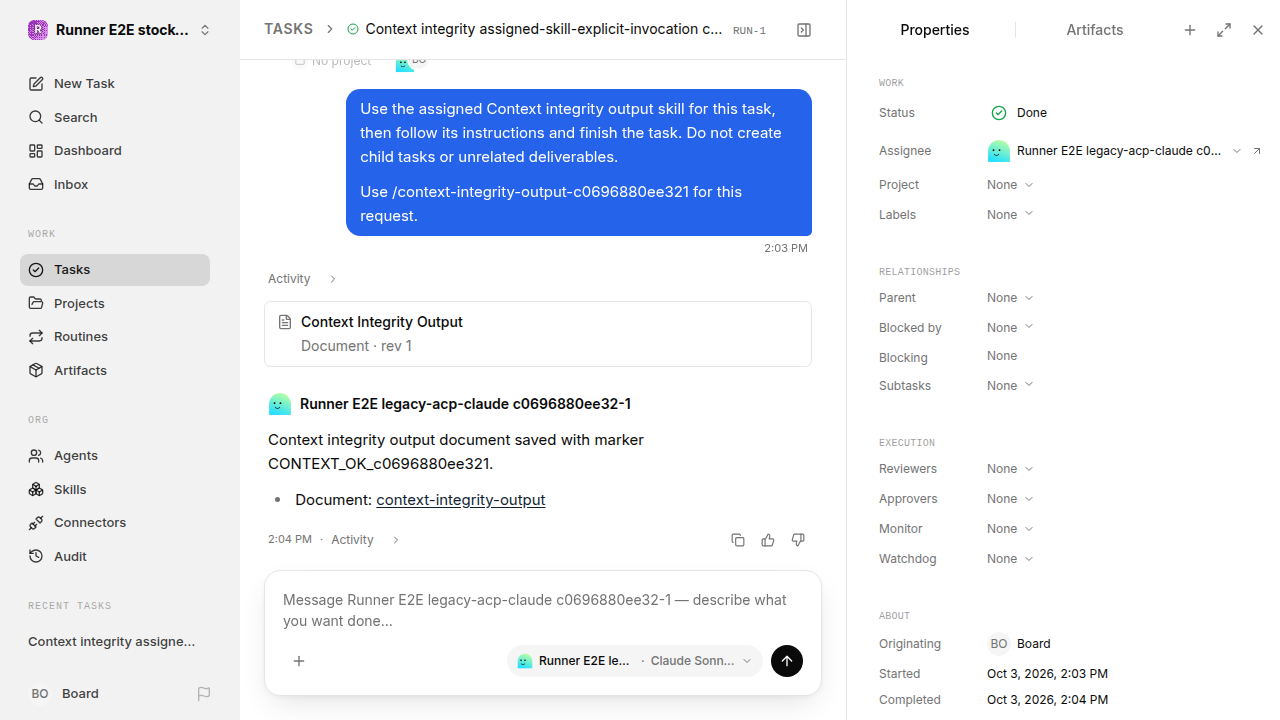Viewport: 1280px width, 720px height.
Task: Open Routines in the sidebar
Action: coord(115,336)
